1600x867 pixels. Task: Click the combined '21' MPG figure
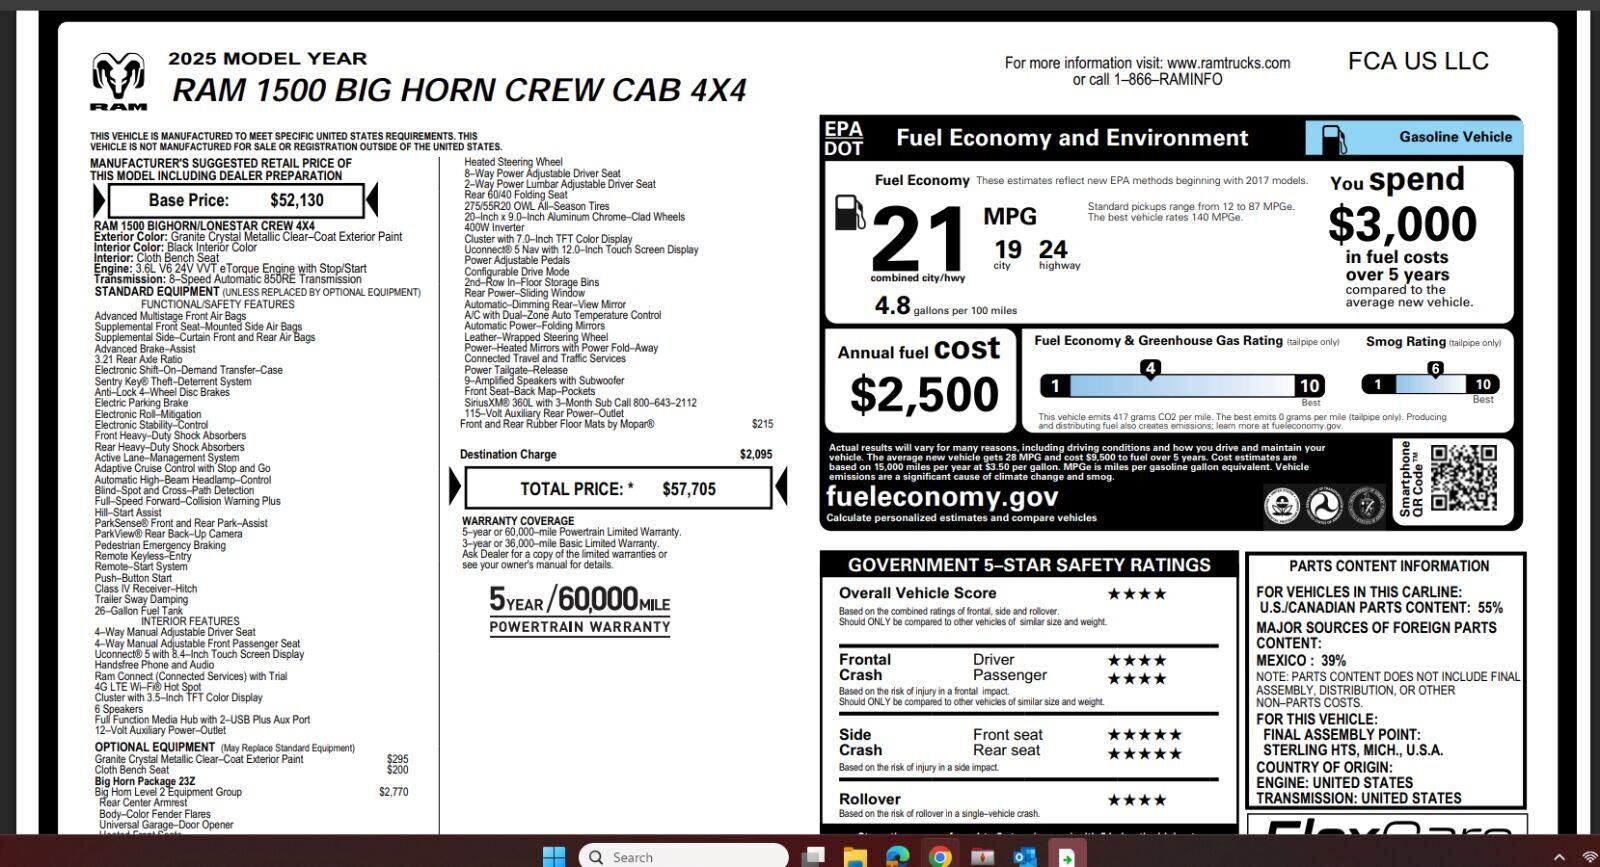tap(918, 237)
